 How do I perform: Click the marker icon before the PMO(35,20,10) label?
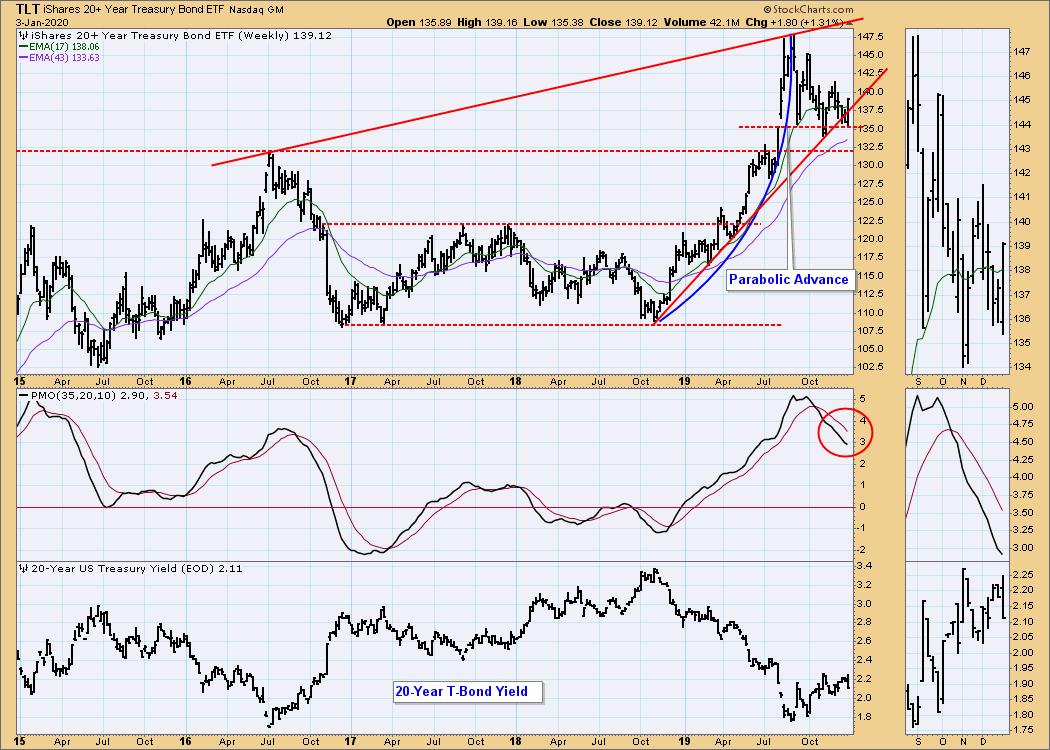(x=23, y=396)
